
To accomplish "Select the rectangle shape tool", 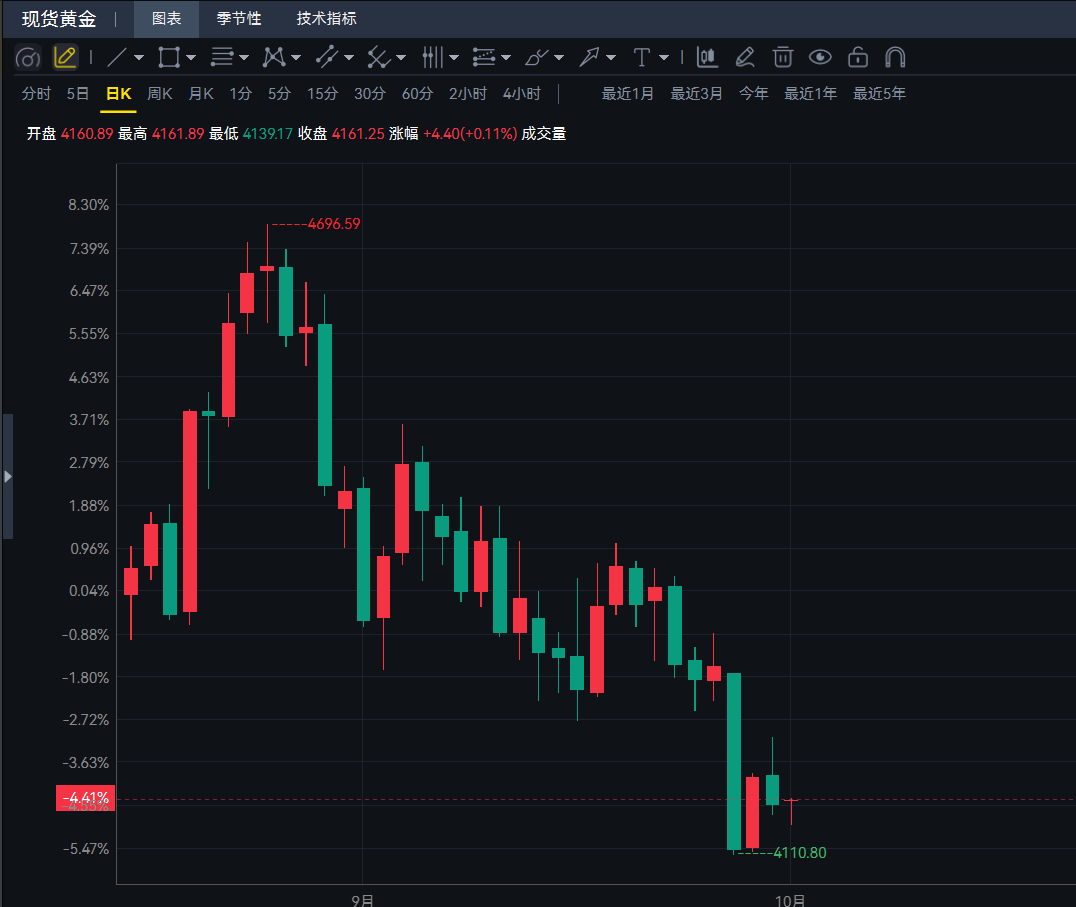I will click(x=169, y=58).
